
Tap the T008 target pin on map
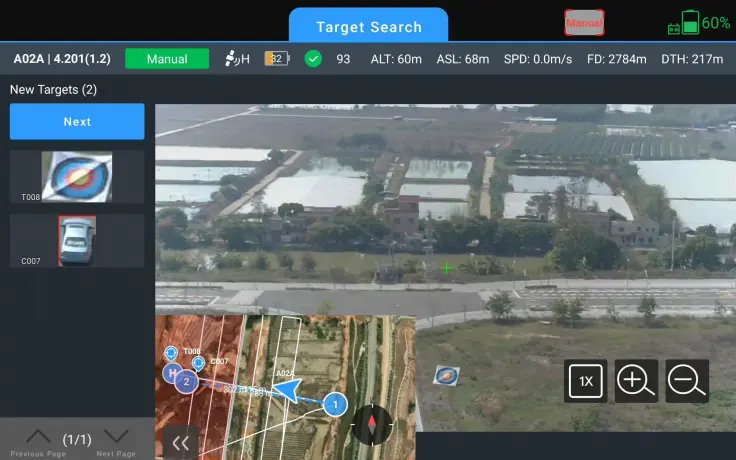[x=171, y=354]
